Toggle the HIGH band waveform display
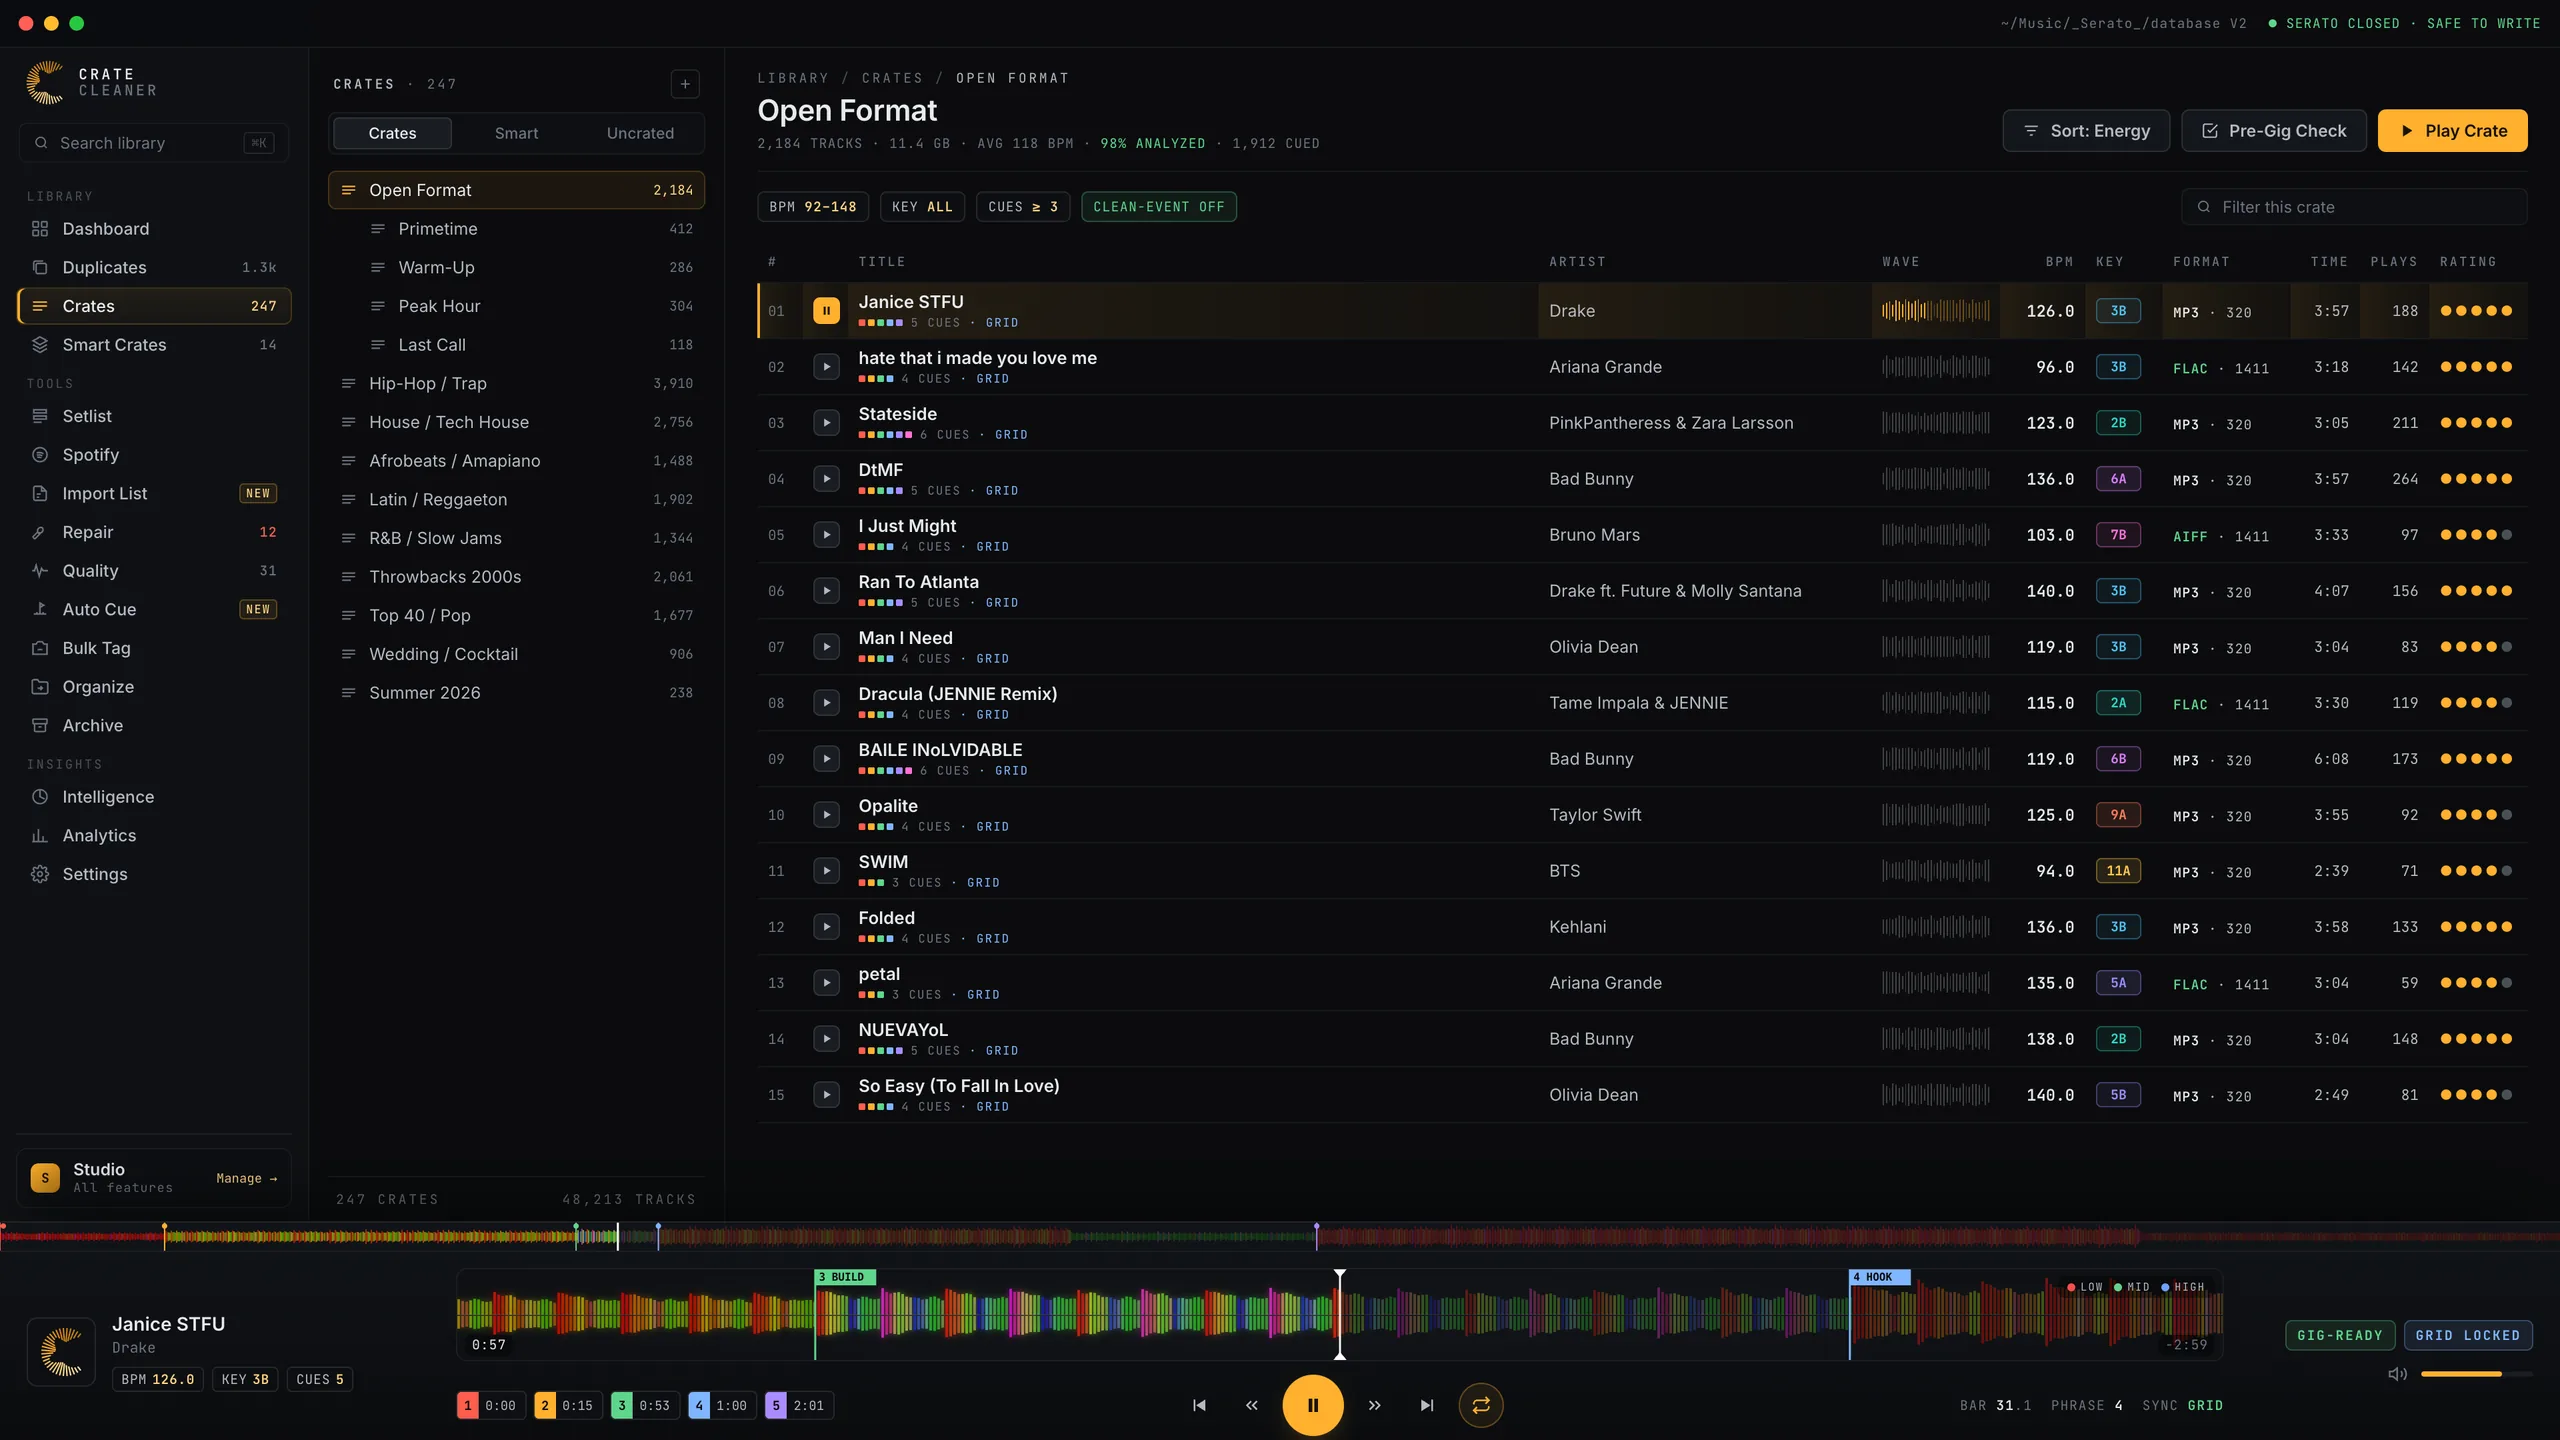2560x1440 pixels. click(2183, 1287)
